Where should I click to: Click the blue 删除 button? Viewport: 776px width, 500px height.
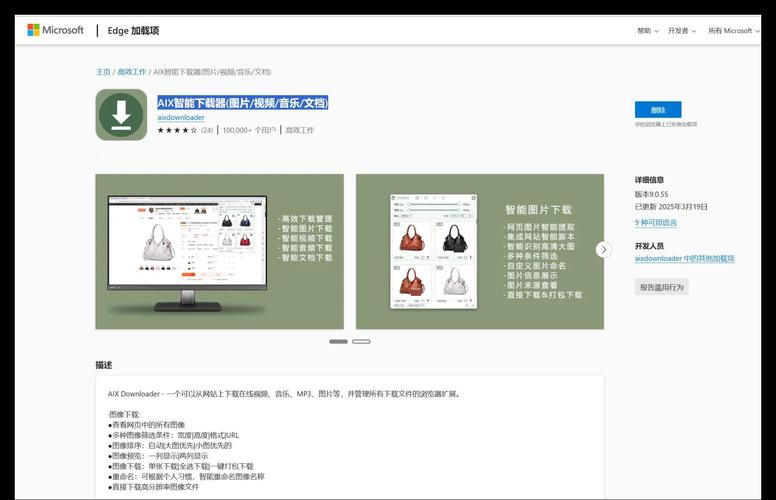[x=658, y=109]
